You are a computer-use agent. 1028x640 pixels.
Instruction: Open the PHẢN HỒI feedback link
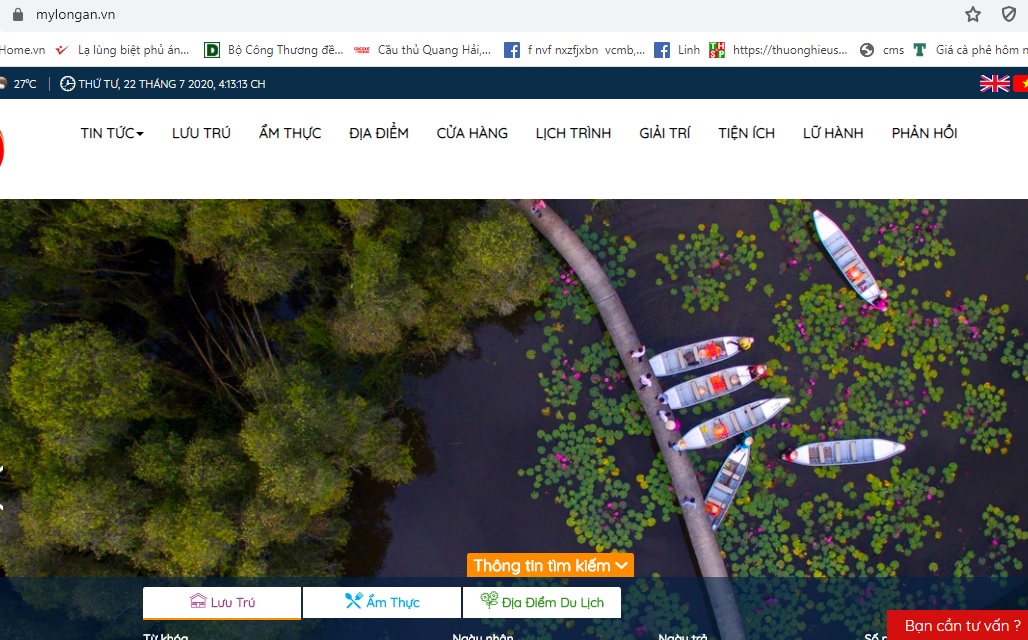point(924,133)
